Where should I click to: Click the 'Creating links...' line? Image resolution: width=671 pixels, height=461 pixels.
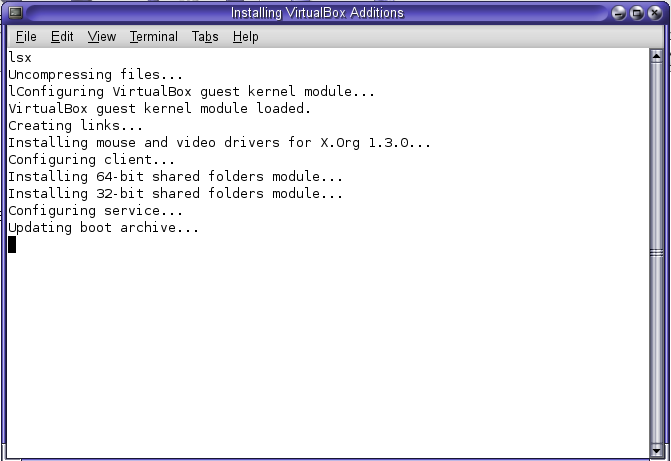click(75, 126)
